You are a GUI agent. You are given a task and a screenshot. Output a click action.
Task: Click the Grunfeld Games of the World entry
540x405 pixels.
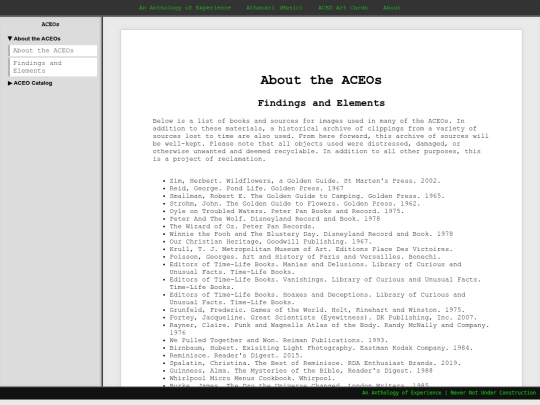click(x=317, y=310)
